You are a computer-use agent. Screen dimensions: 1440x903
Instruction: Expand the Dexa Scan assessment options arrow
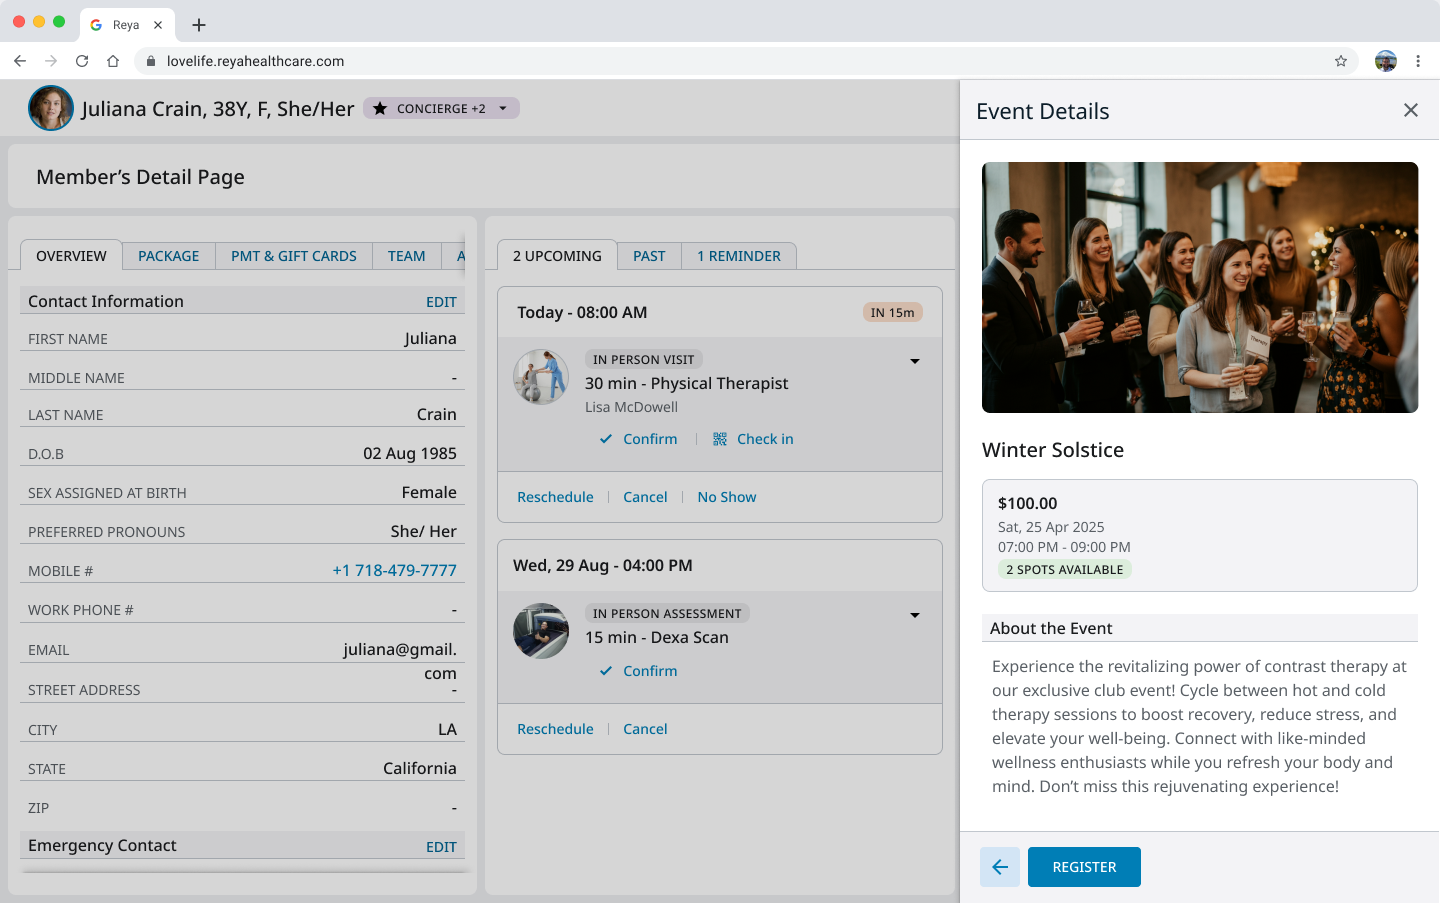914,615
